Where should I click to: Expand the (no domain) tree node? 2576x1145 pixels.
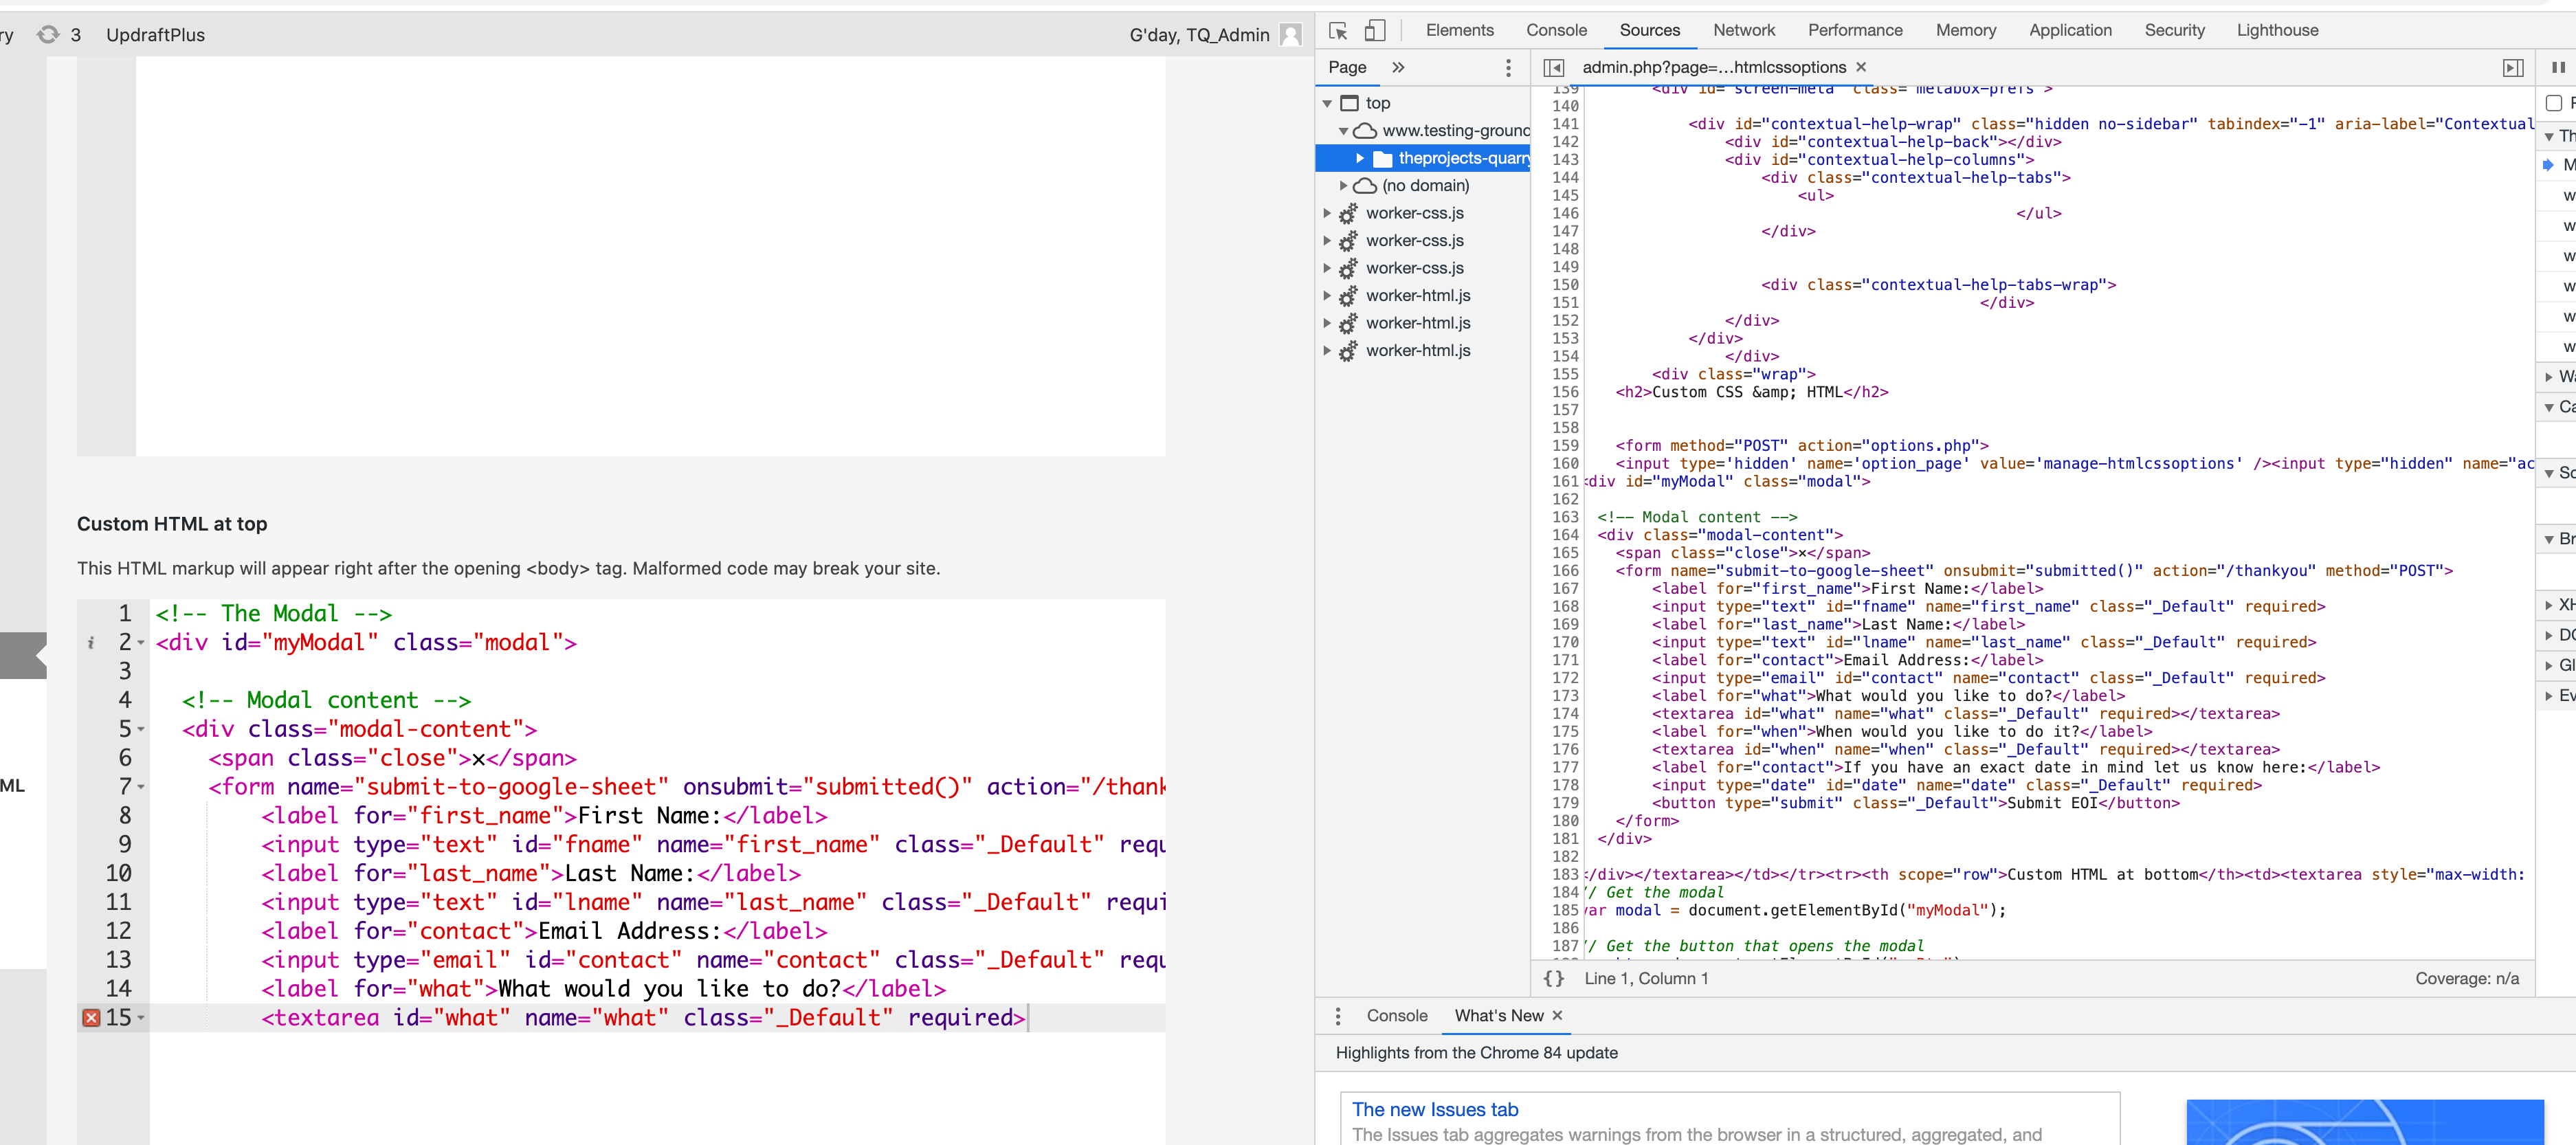coord(1343,185)
